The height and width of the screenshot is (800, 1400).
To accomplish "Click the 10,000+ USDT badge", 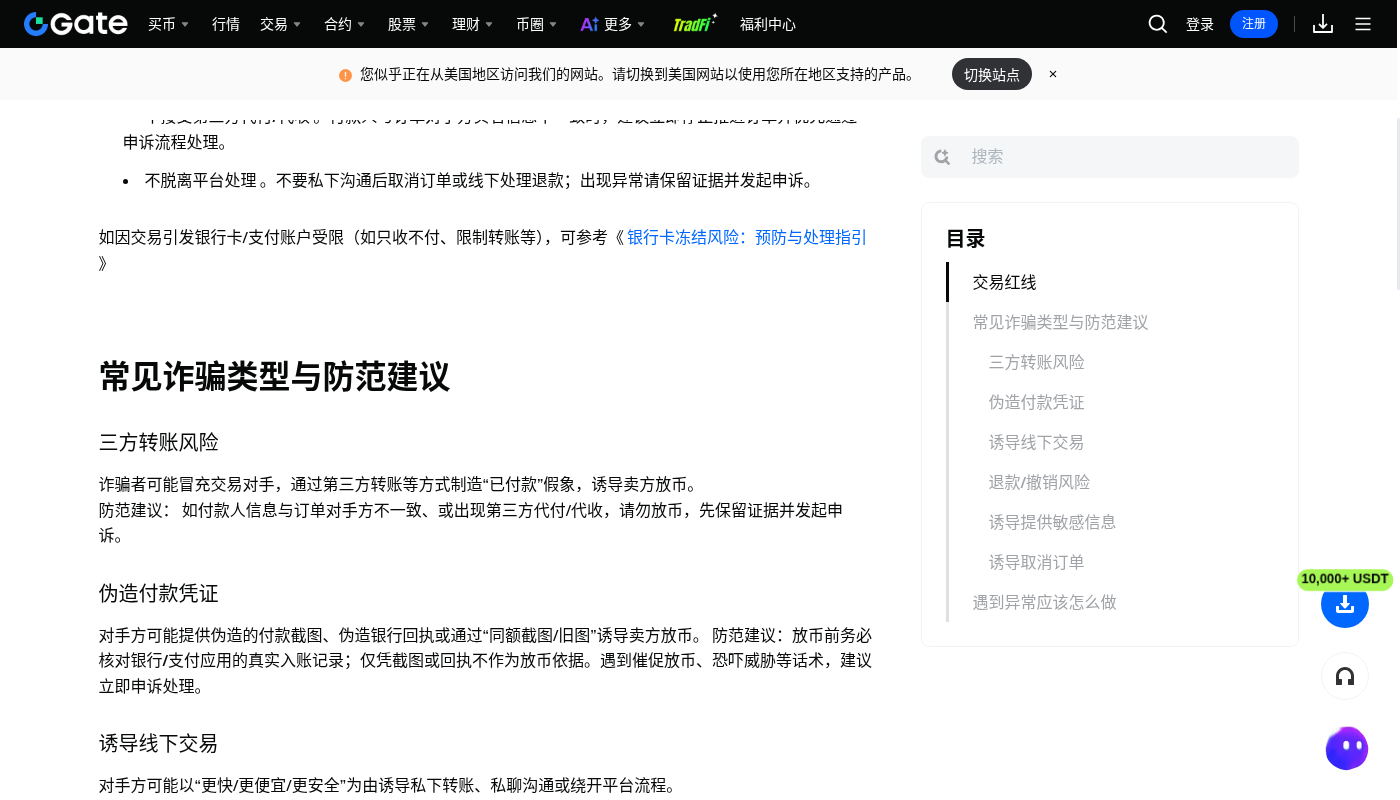I will 1345,579.
